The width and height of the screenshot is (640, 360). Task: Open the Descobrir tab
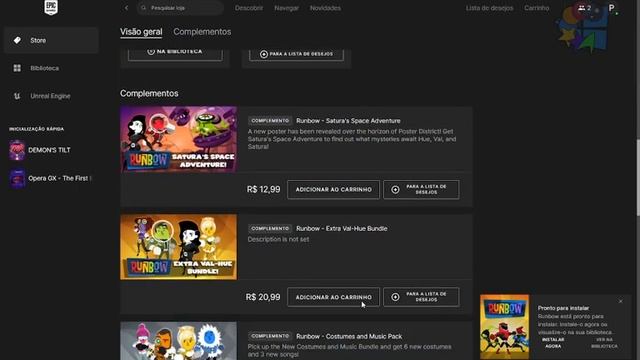pos(249,8)
